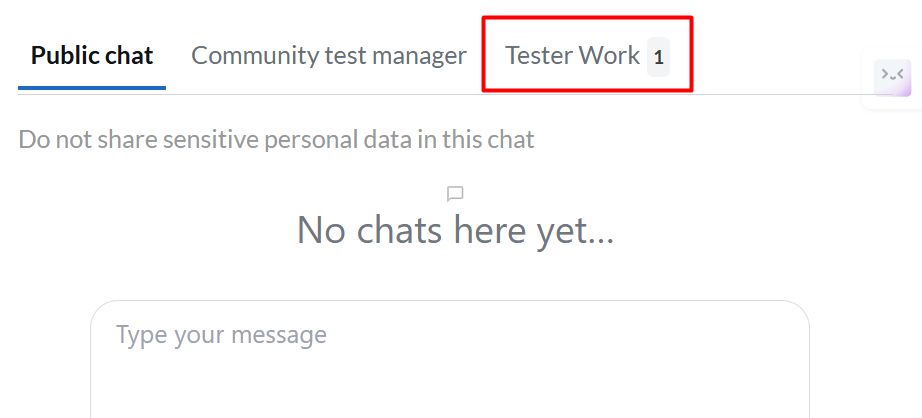Click the empty area inside the message box
Image resolution: width=922 pixels, height=418 pixels.
coord(450,382)
